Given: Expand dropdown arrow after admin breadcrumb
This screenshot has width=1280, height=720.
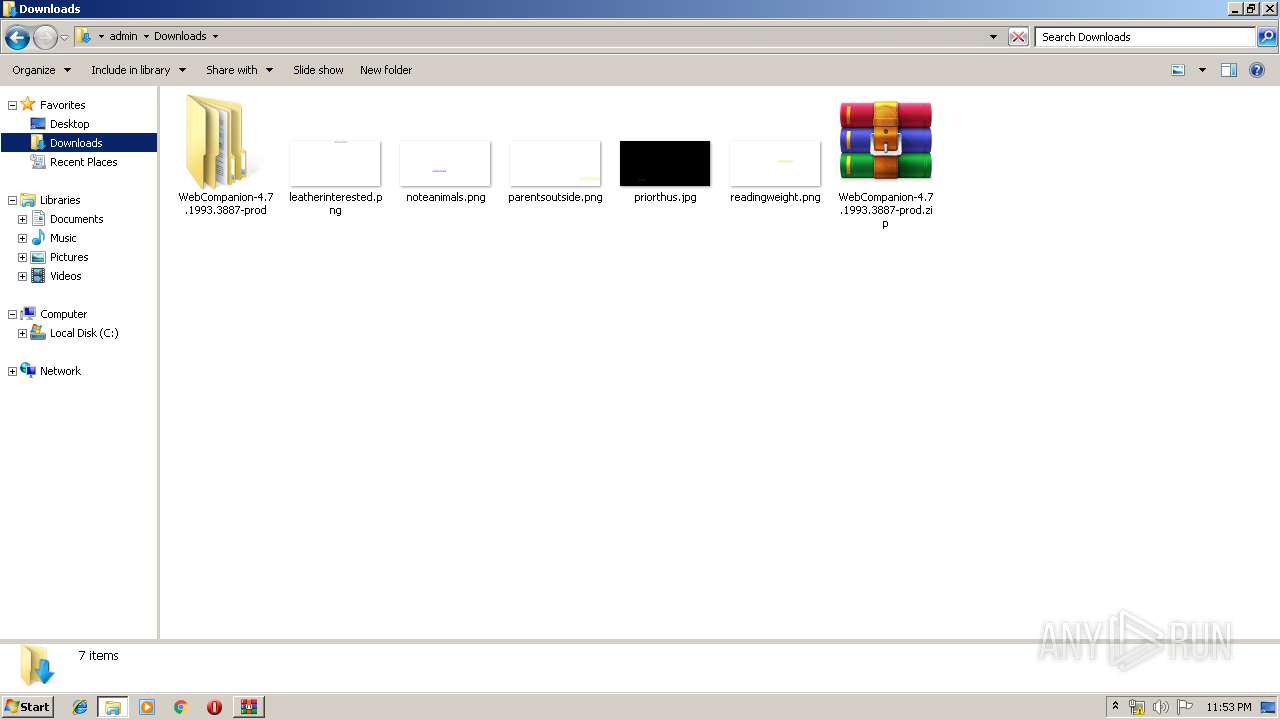Looking at the screenshot, I should point(146,36).
